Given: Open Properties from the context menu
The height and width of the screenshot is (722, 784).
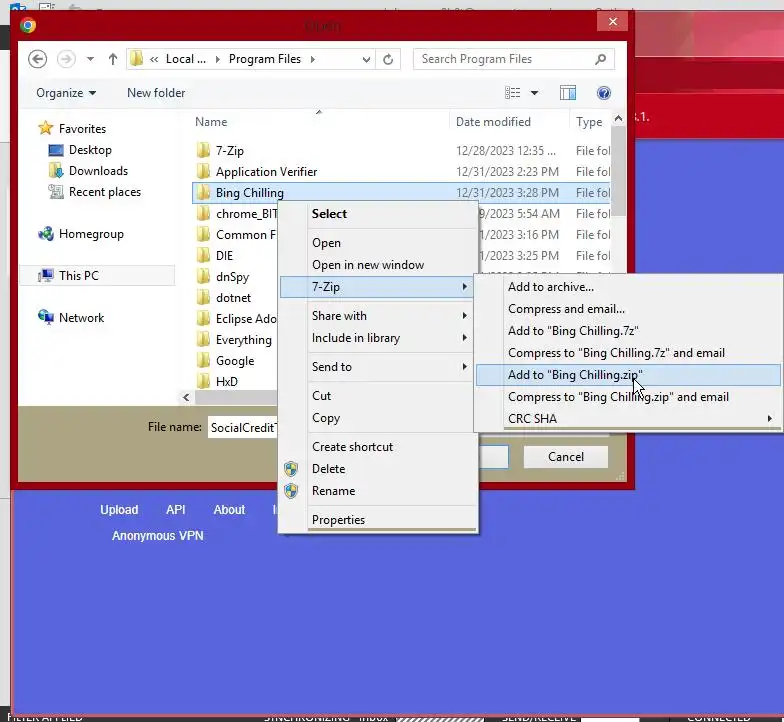Looking at the screenshot, I should click(378, 520).
